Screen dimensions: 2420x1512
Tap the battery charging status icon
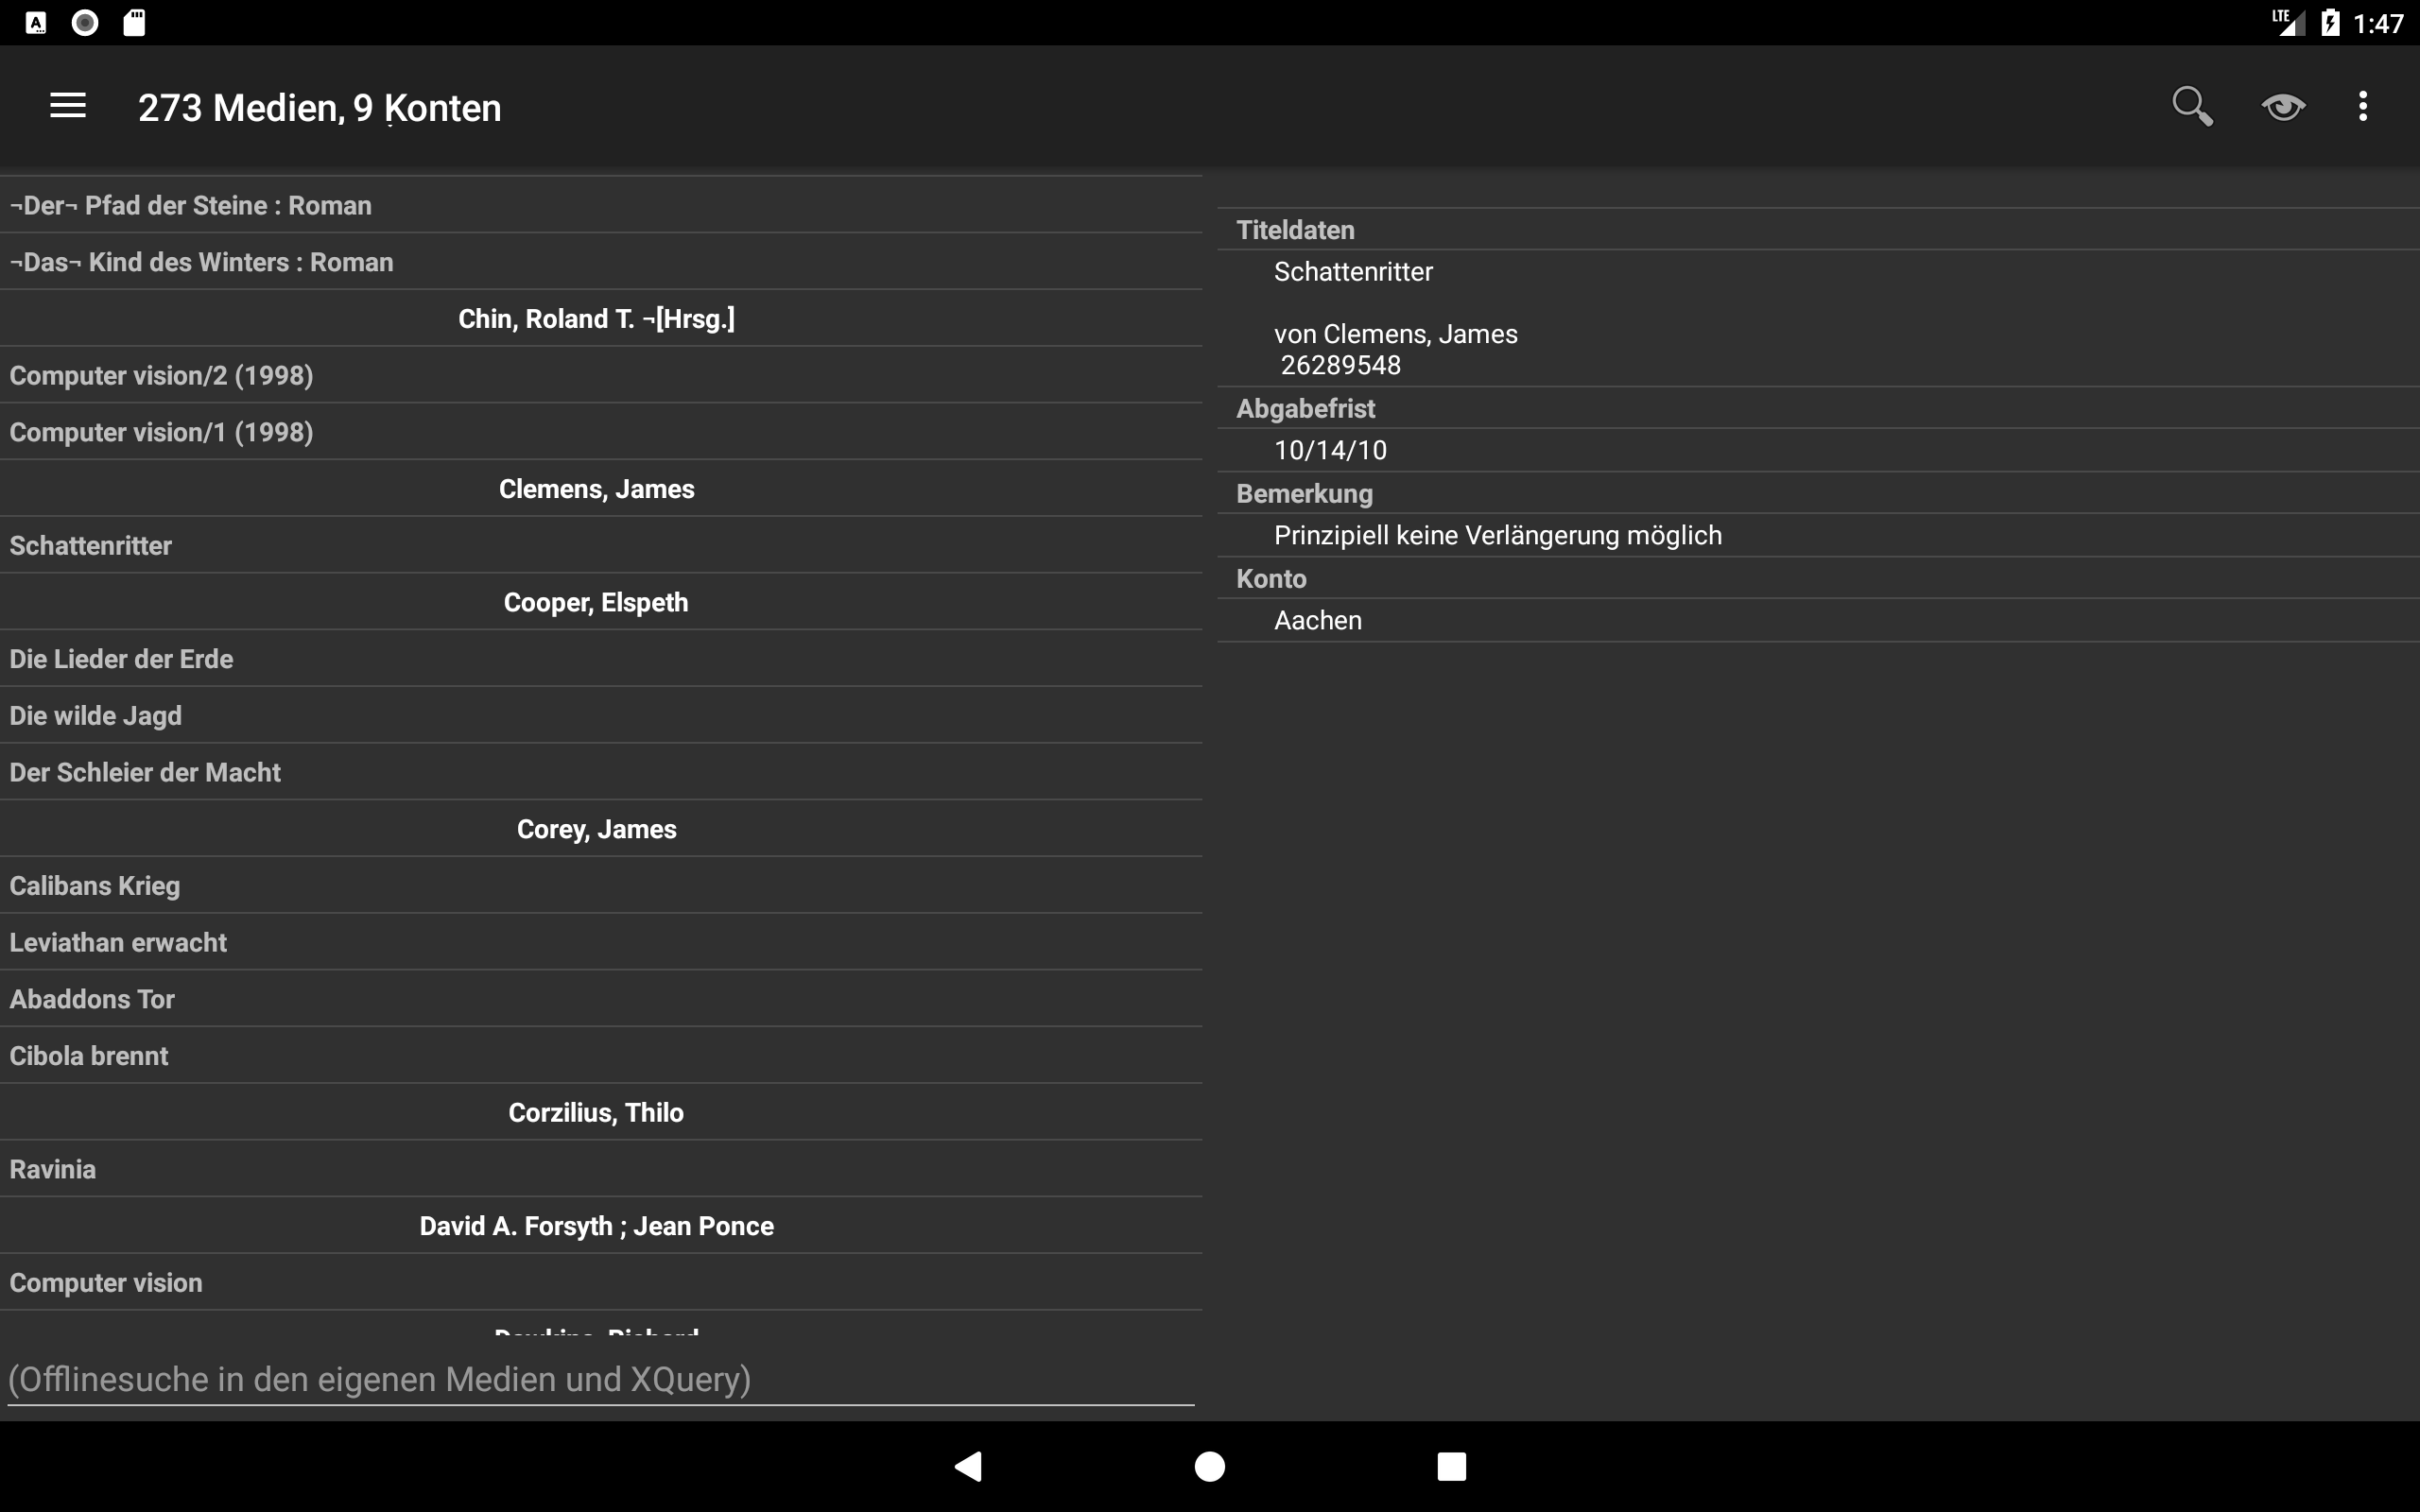[2330, 22]
